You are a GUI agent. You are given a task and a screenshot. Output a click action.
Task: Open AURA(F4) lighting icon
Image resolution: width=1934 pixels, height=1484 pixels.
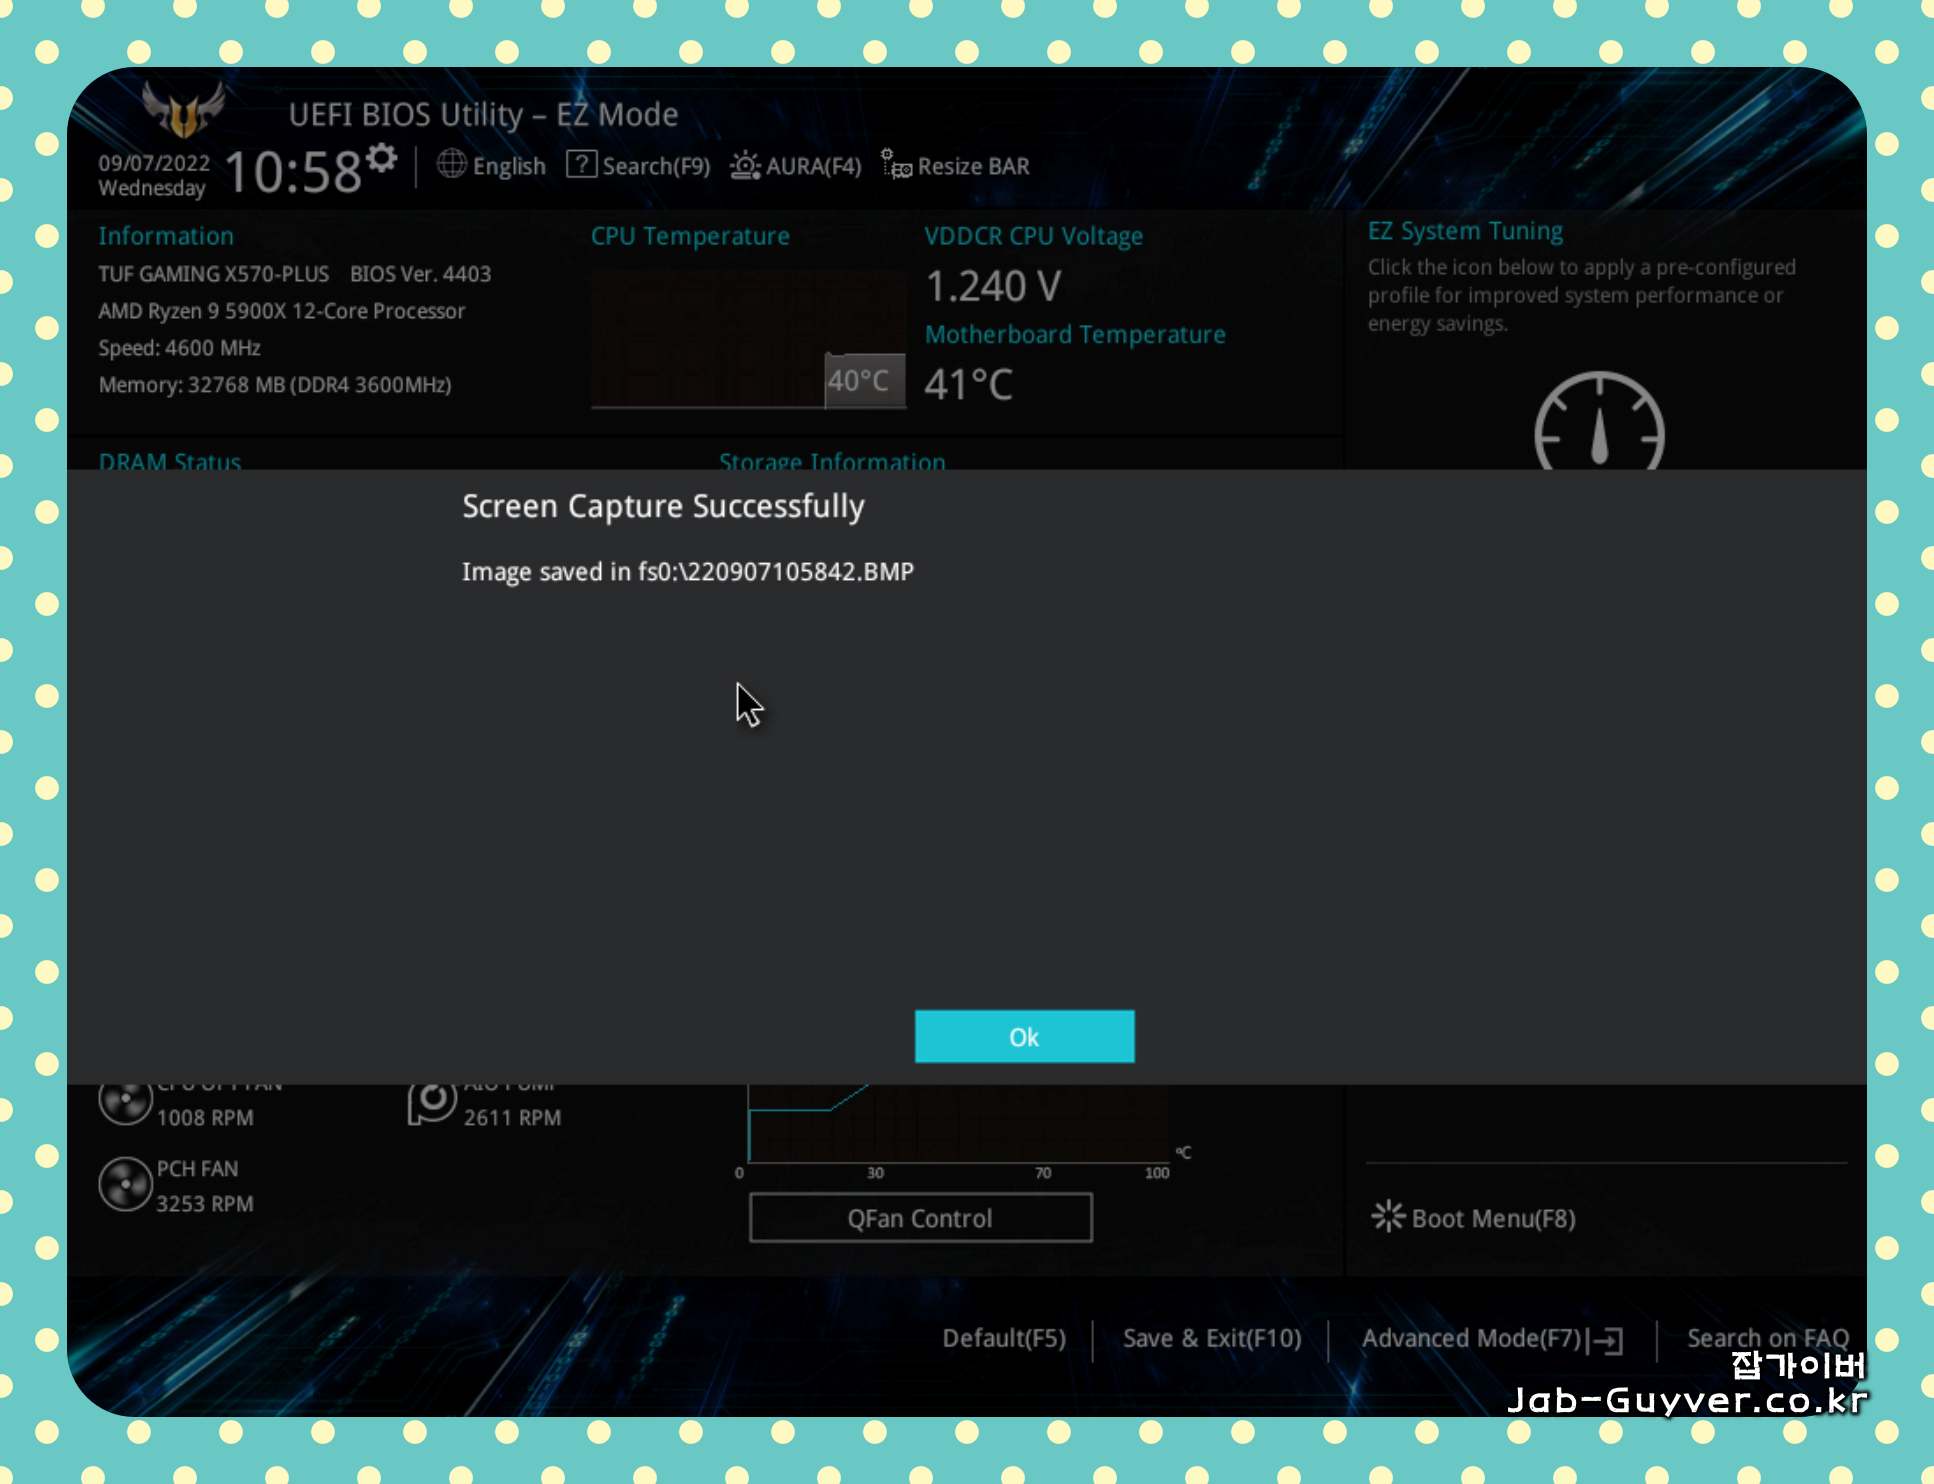pyautogui.click(x=744, y=165)
